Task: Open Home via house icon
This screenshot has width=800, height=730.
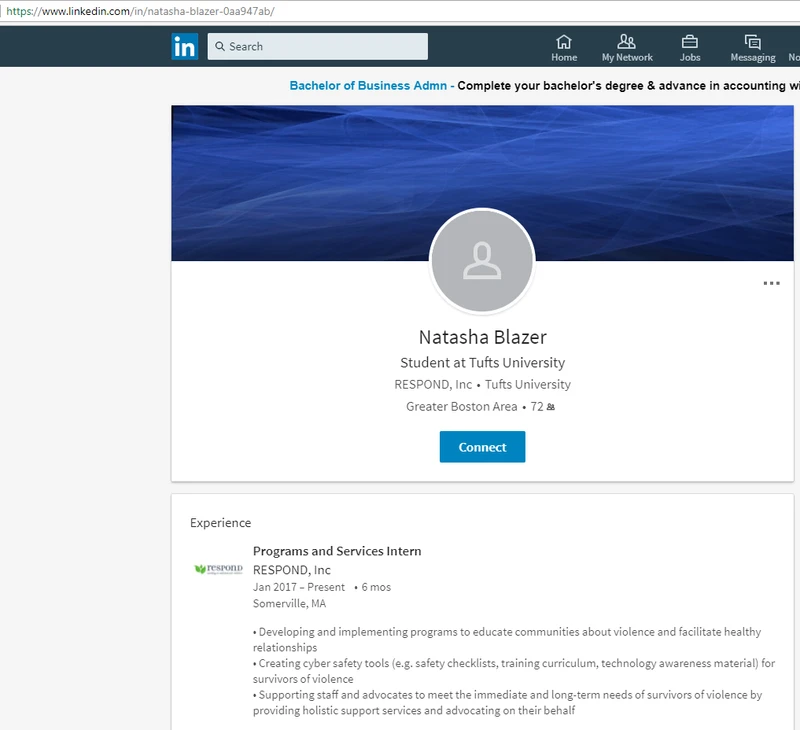Action: click(564, 41)
